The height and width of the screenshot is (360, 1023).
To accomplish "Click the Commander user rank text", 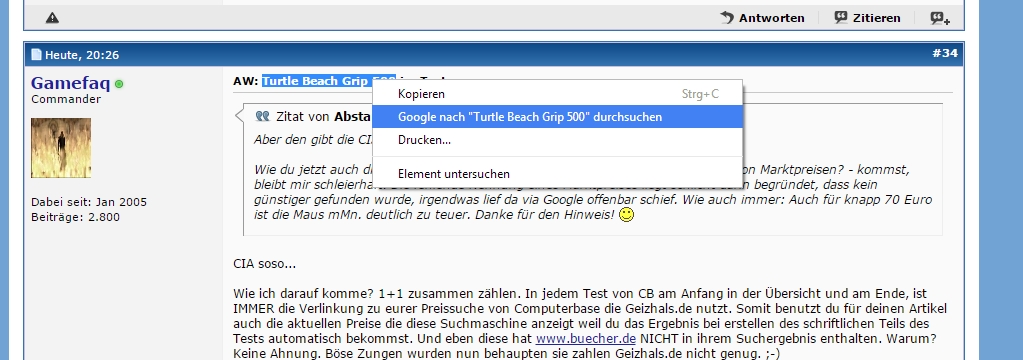I will (66, 99).
